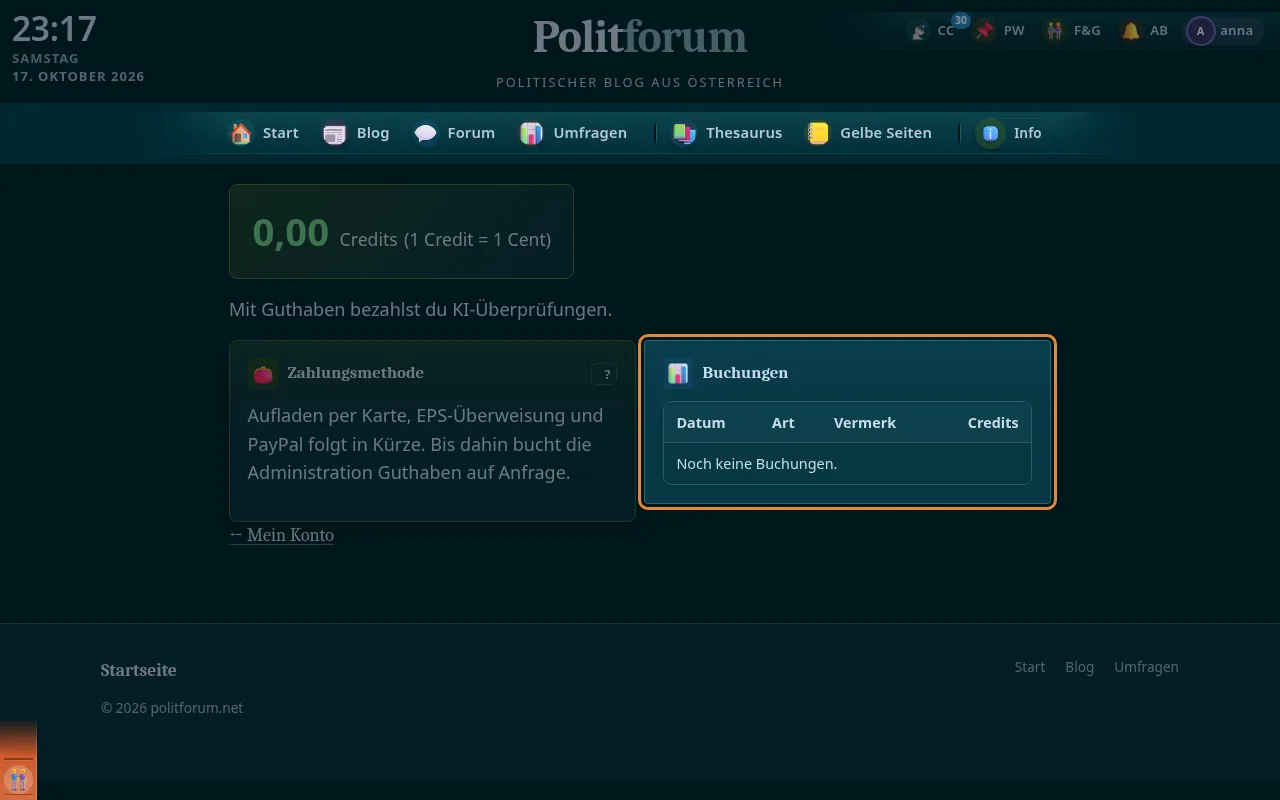Click the people F&G icon
This screenshot has width=1280, height=800.
pyautogui.click(x=1055, y=31)
